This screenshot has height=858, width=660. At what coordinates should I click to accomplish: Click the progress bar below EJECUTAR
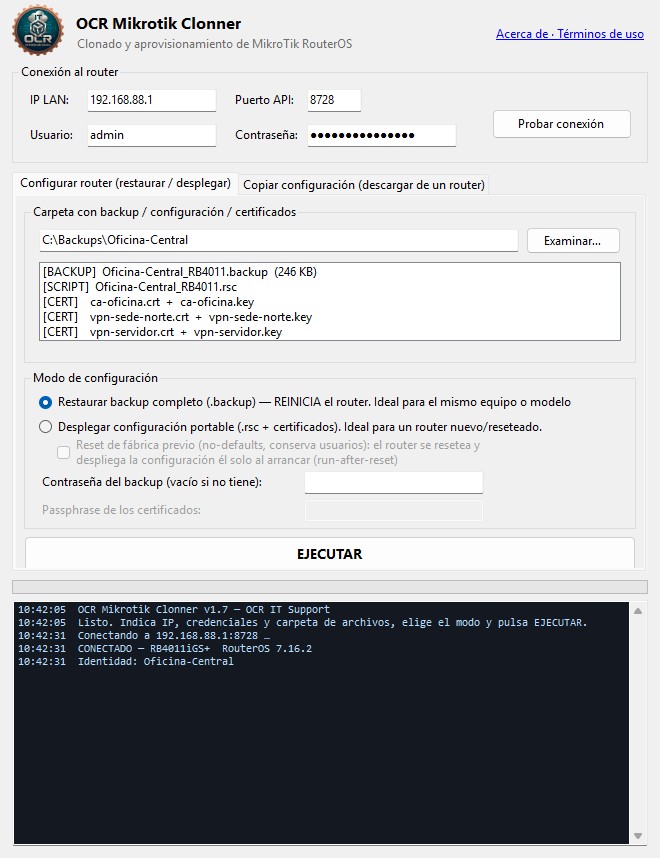click(x=329, y=587)
